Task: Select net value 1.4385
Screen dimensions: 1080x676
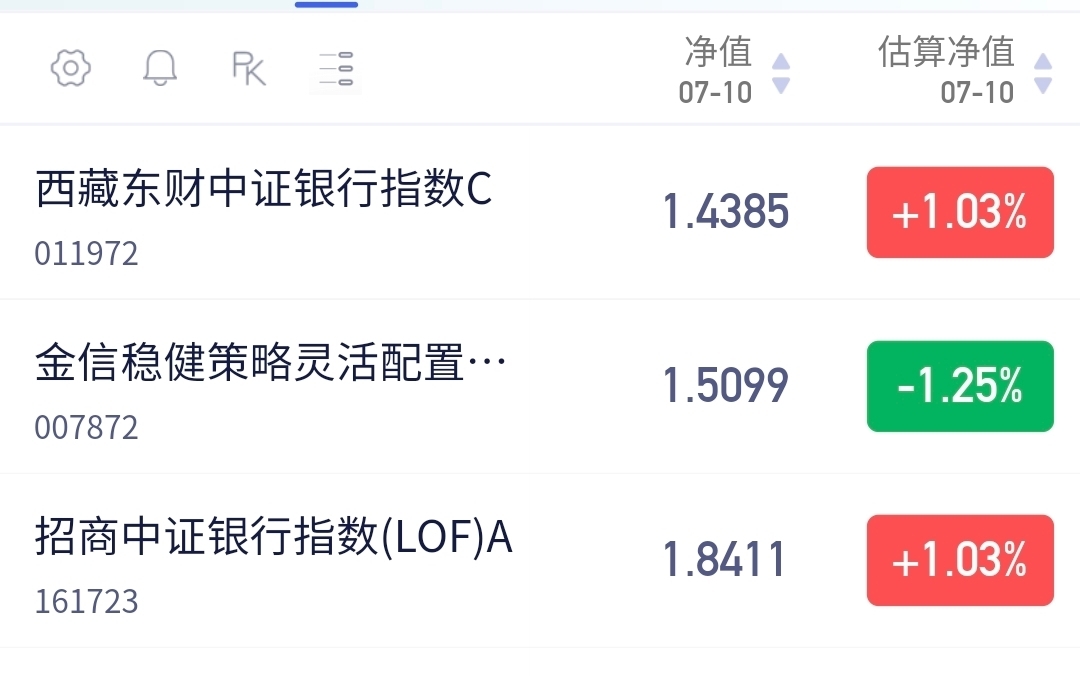Action: (725, 212)
